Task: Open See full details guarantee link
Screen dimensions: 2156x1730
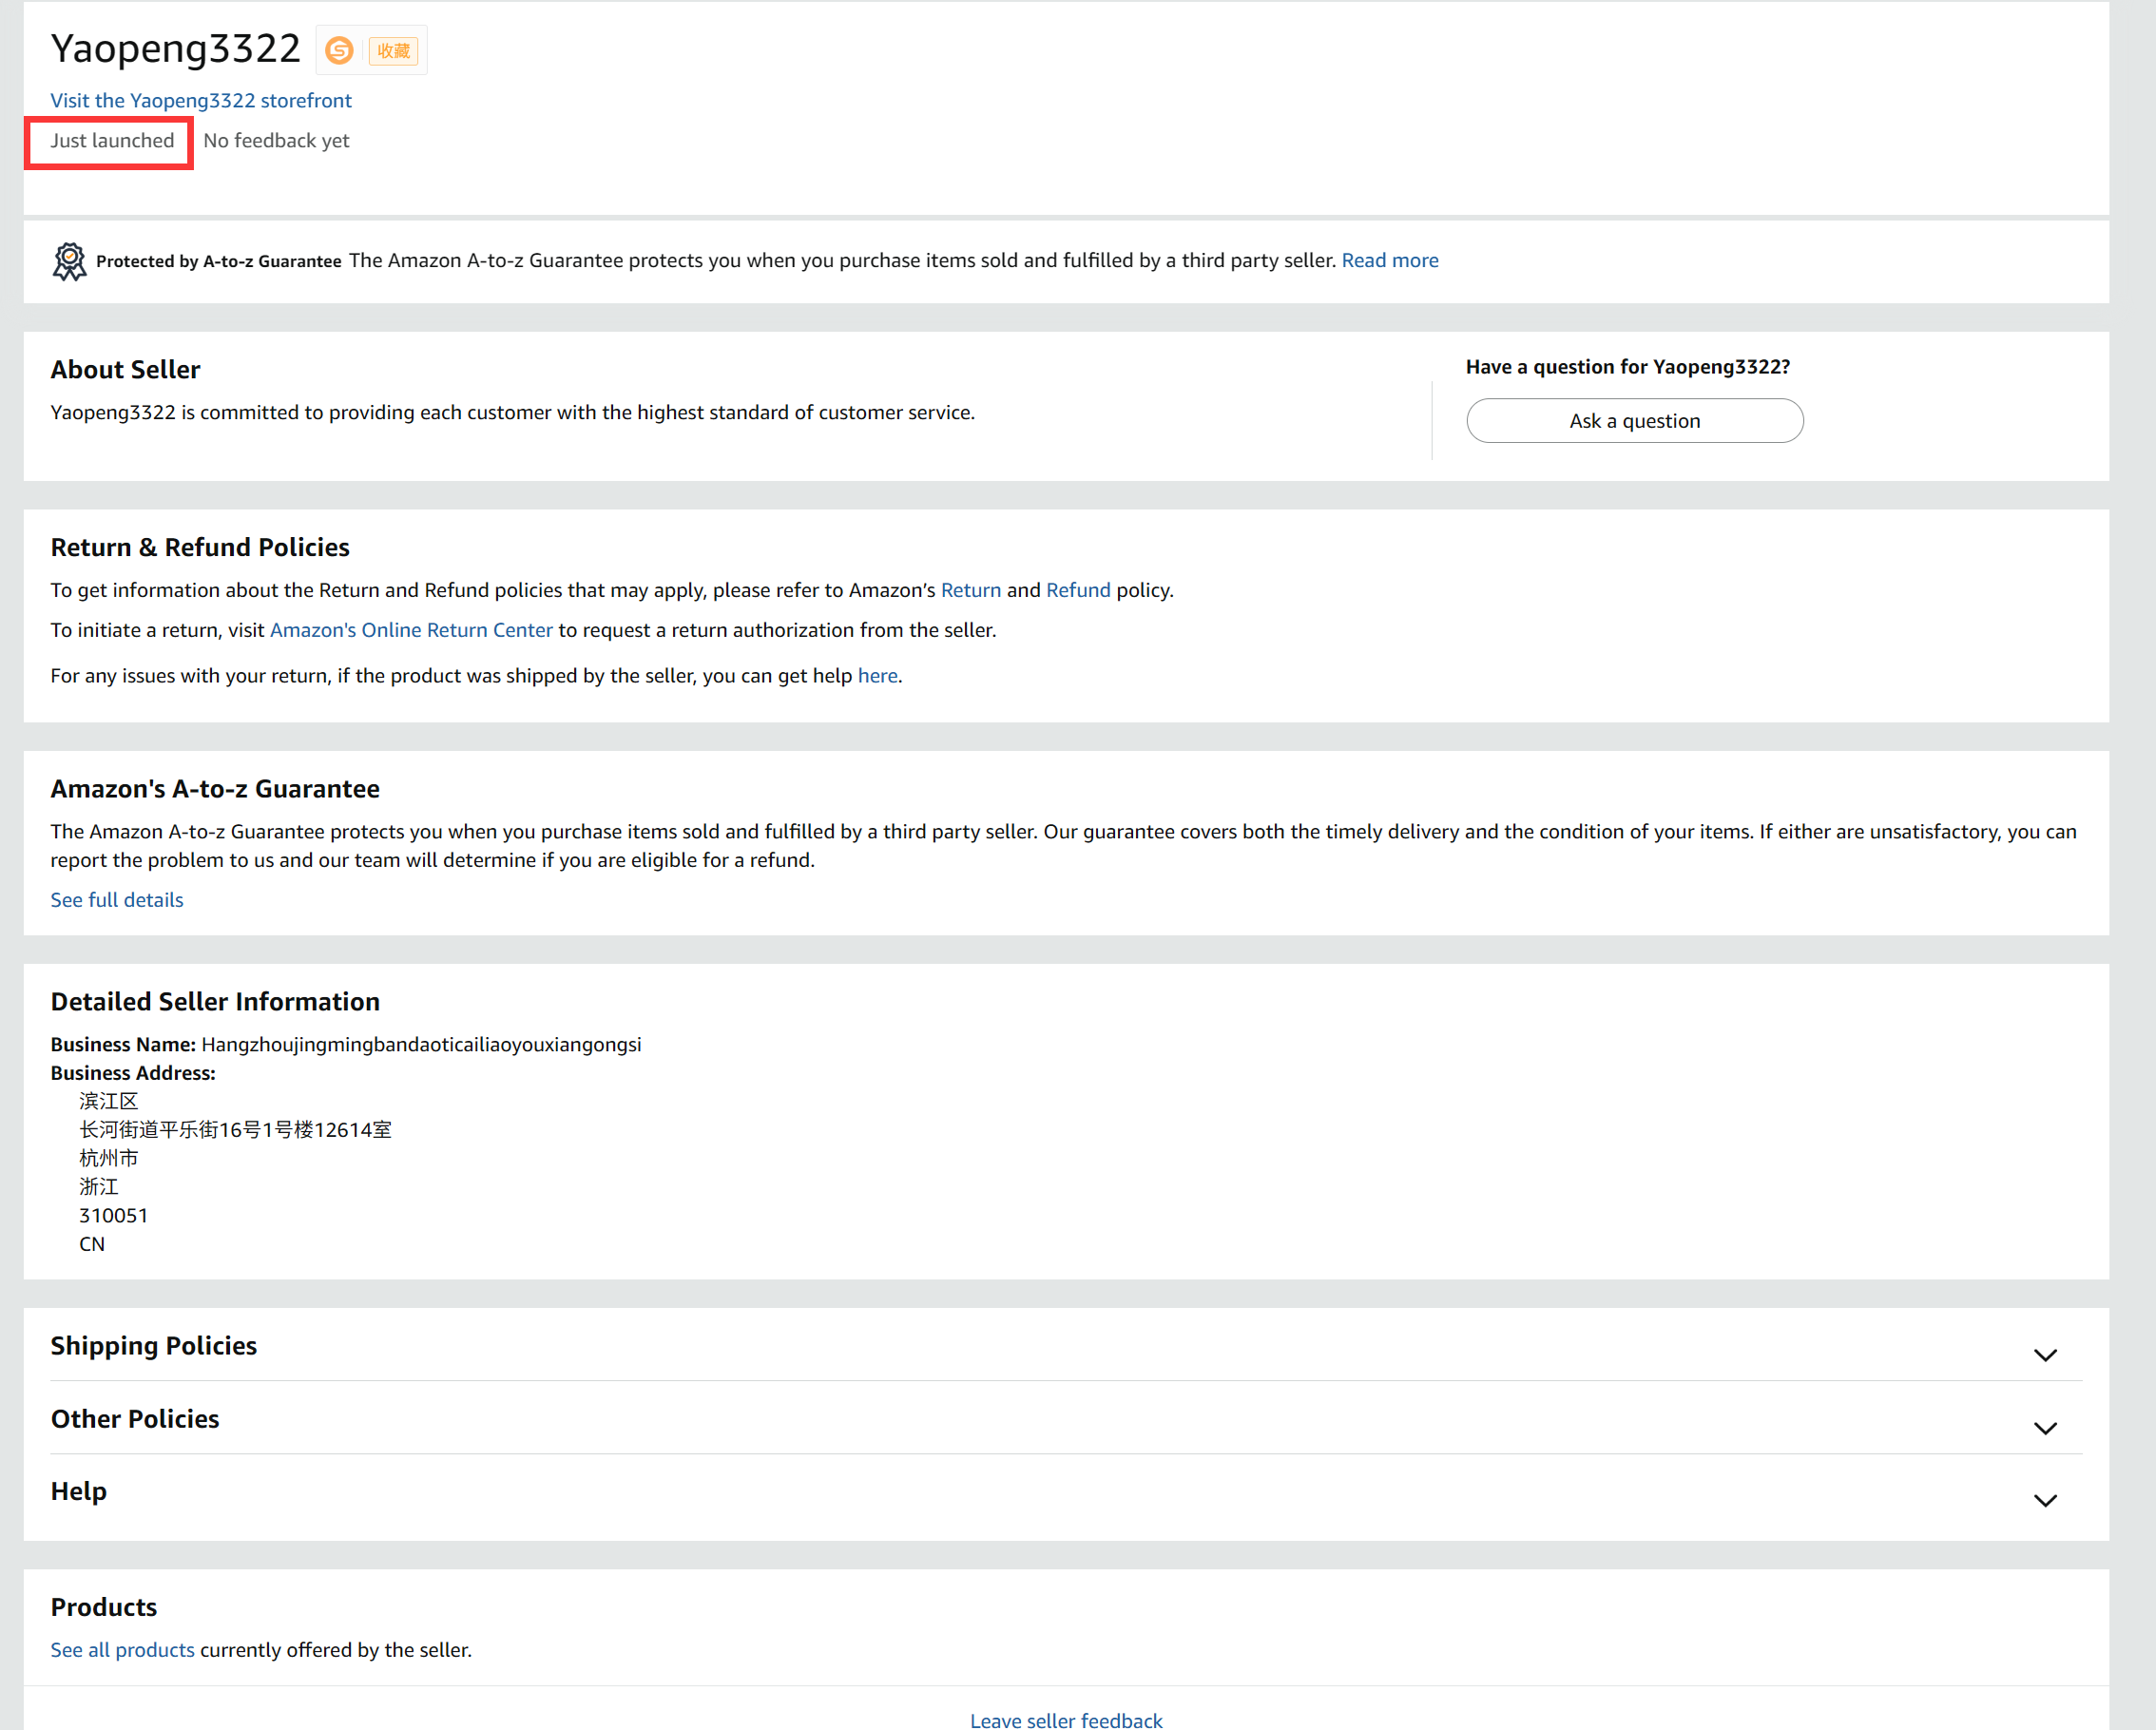Action: coord(117,900)
